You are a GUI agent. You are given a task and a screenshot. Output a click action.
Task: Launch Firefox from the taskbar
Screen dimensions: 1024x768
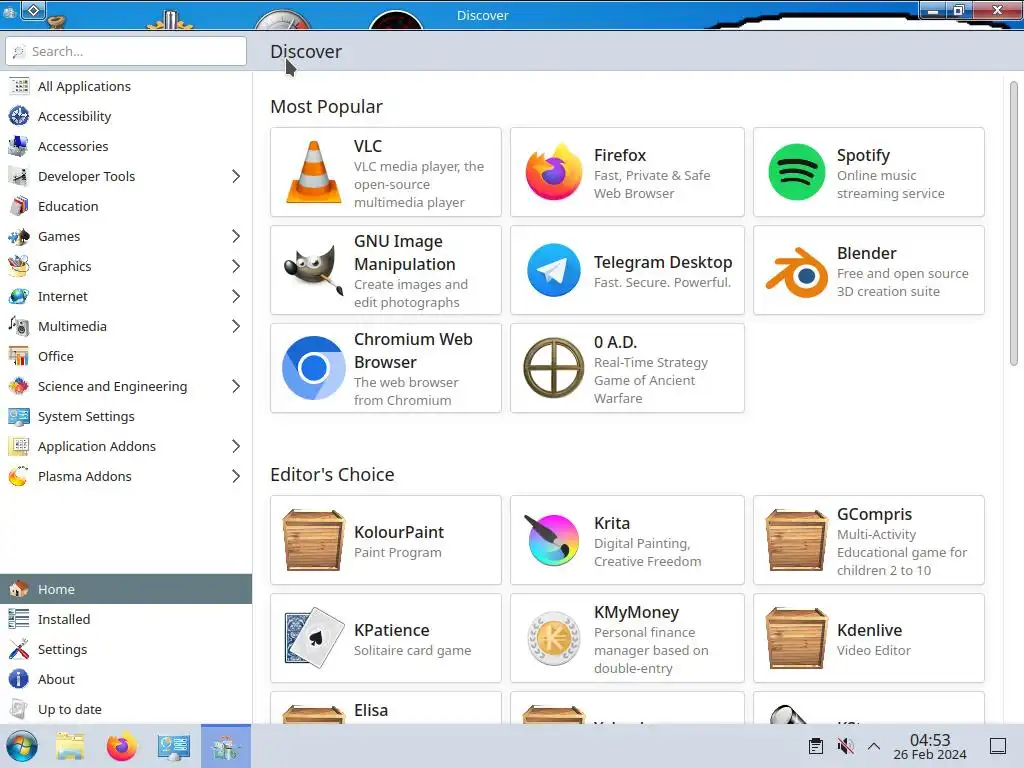pos(121,746)
